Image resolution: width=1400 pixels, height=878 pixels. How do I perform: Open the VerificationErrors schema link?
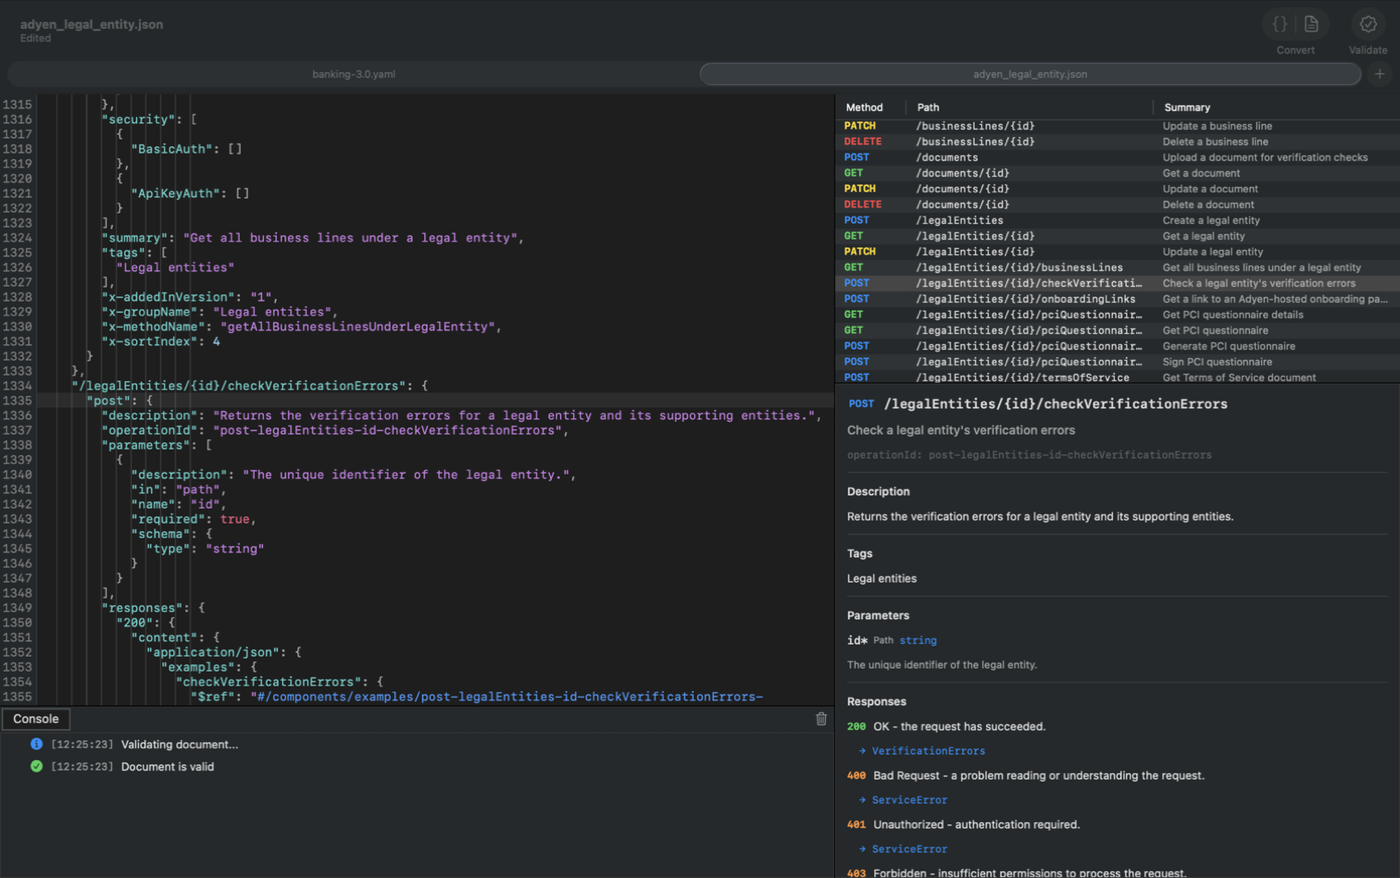(x=927, y=750)
